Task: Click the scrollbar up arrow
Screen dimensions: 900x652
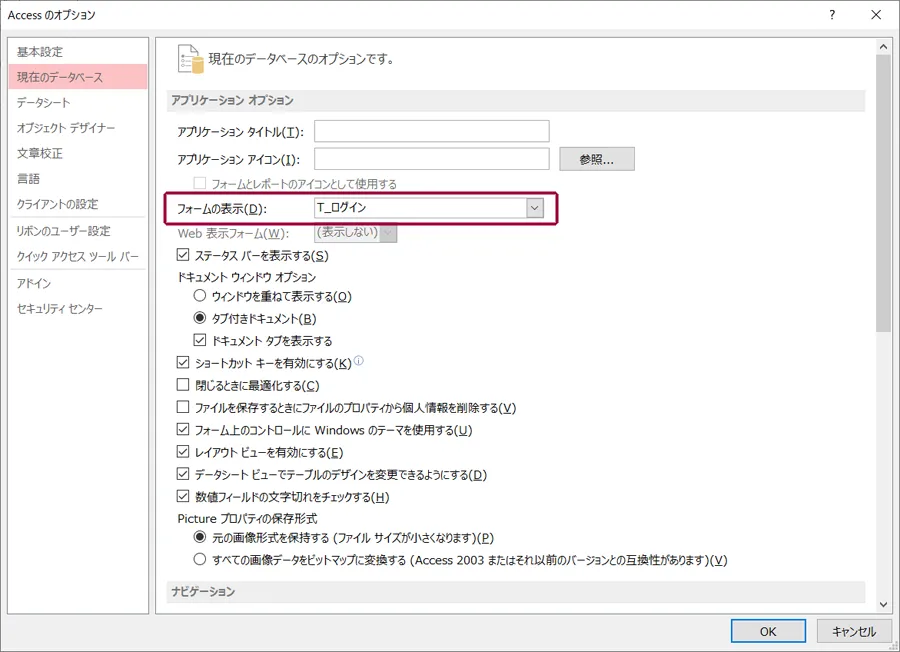Action: [883, 45]
